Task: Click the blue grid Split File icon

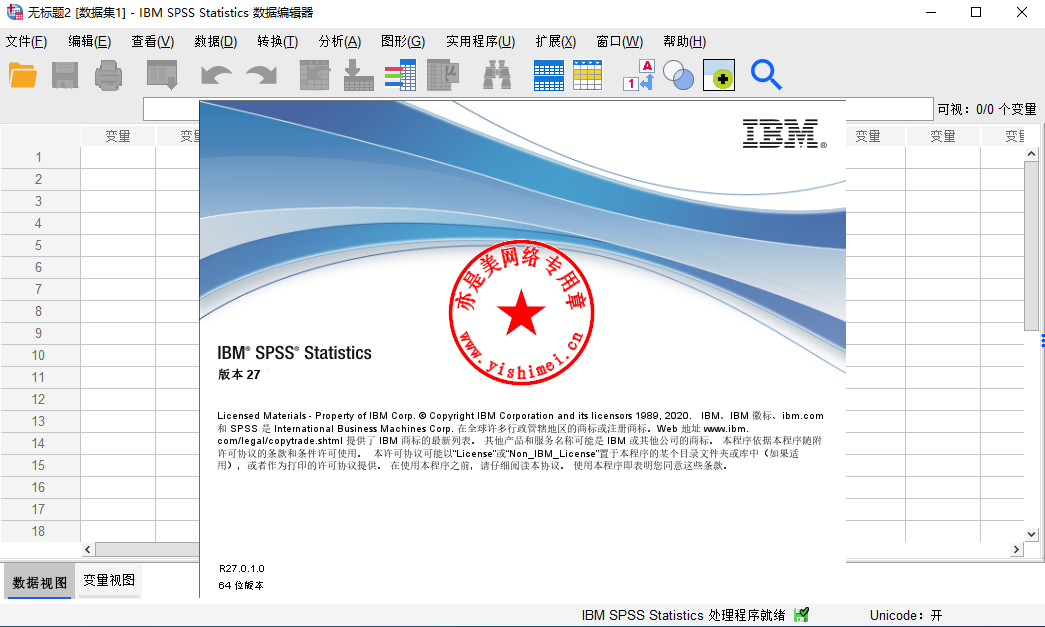Action: point(549,75)
